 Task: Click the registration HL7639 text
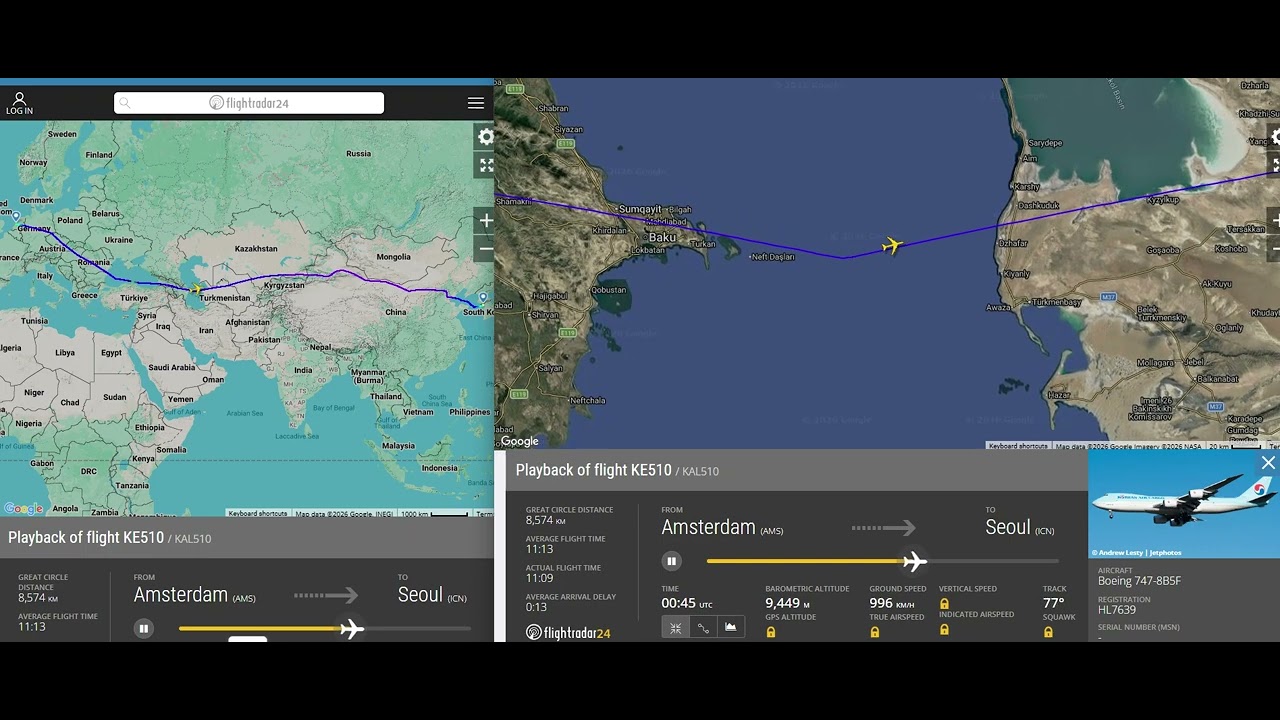click(x=1116, y=610)
